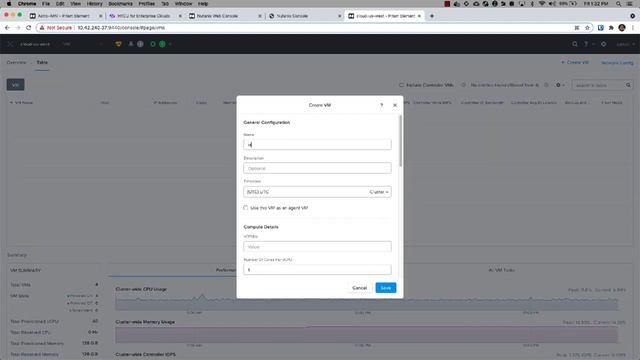Select the All VM Tasks tab
640x360 pixels.
[501, 270]
